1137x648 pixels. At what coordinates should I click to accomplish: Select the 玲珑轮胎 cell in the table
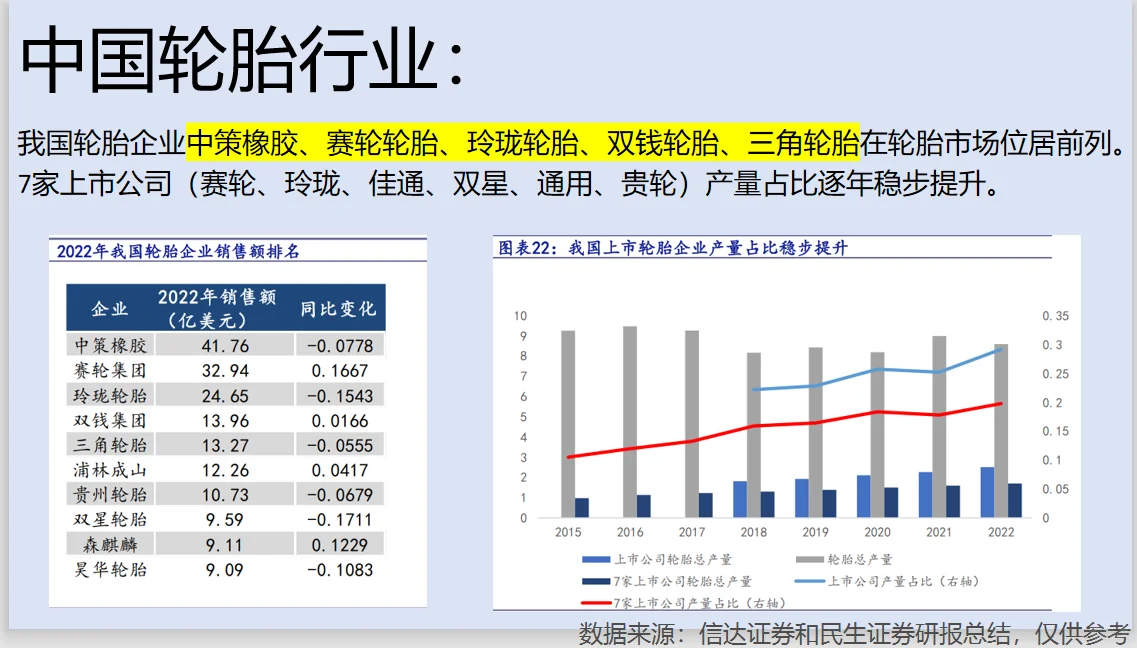click(110, 396)
